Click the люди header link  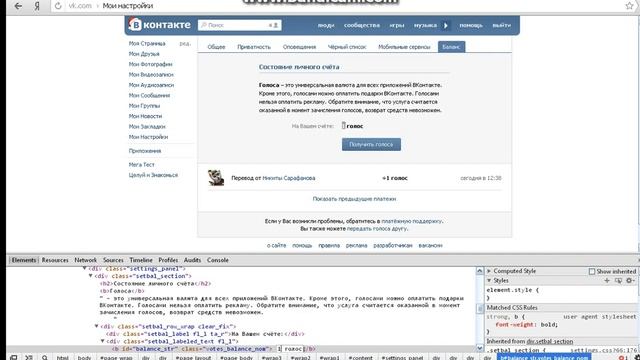[326, 25]
